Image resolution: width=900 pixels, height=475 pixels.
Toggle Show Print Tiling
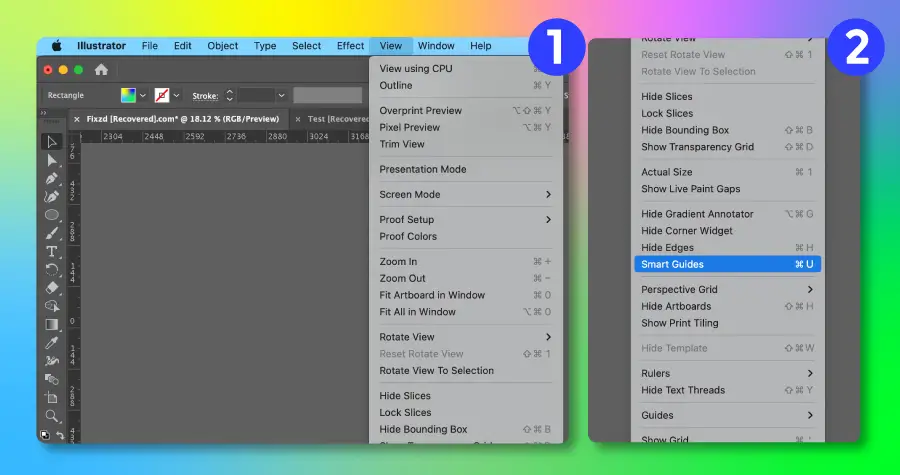click(727, 323)
